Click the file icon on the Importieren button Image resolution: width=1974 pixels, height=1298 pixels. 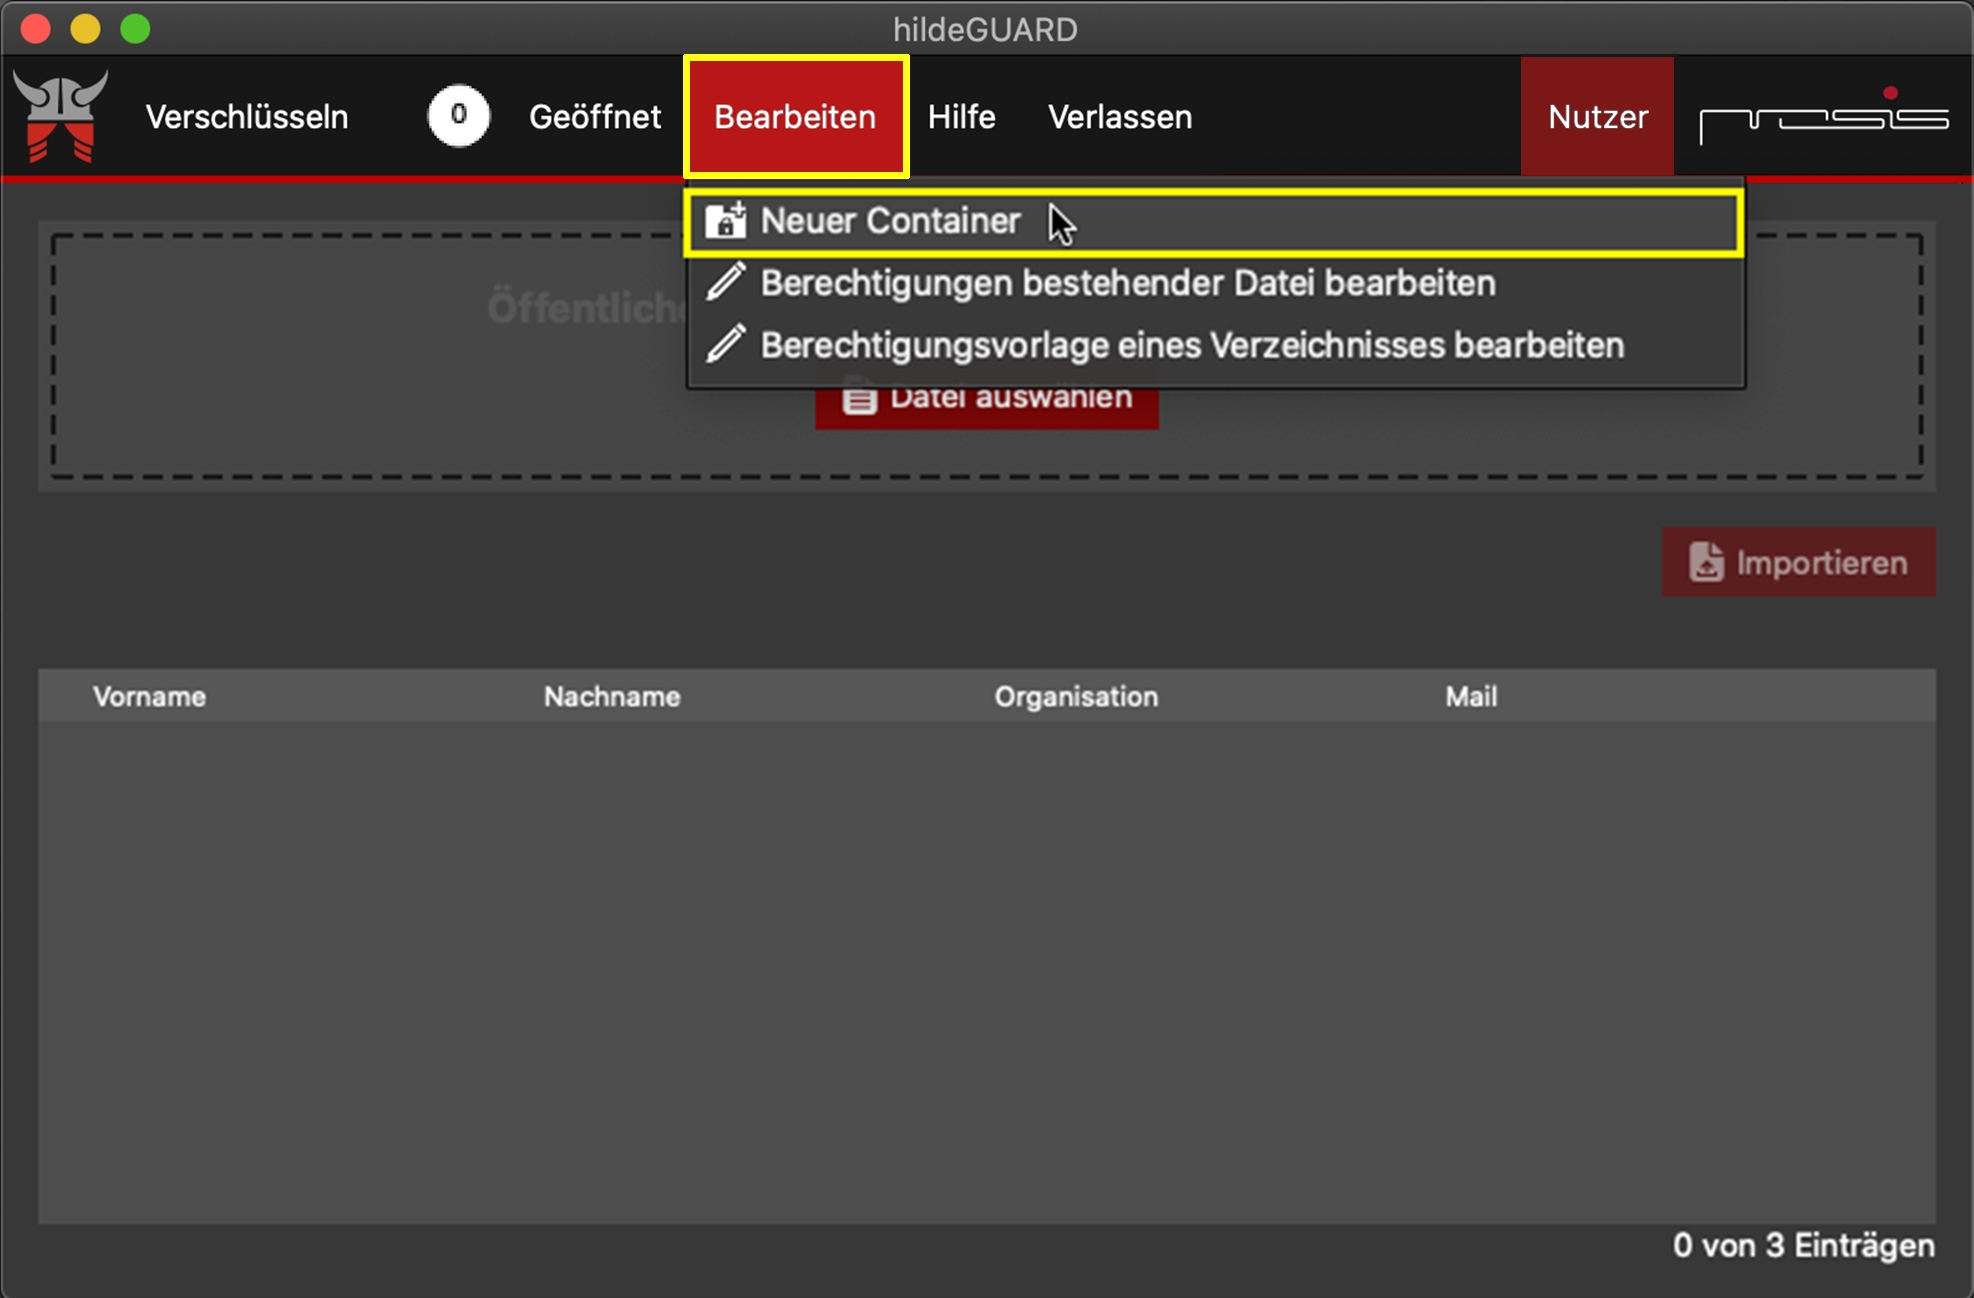(x=1706, y=563)
